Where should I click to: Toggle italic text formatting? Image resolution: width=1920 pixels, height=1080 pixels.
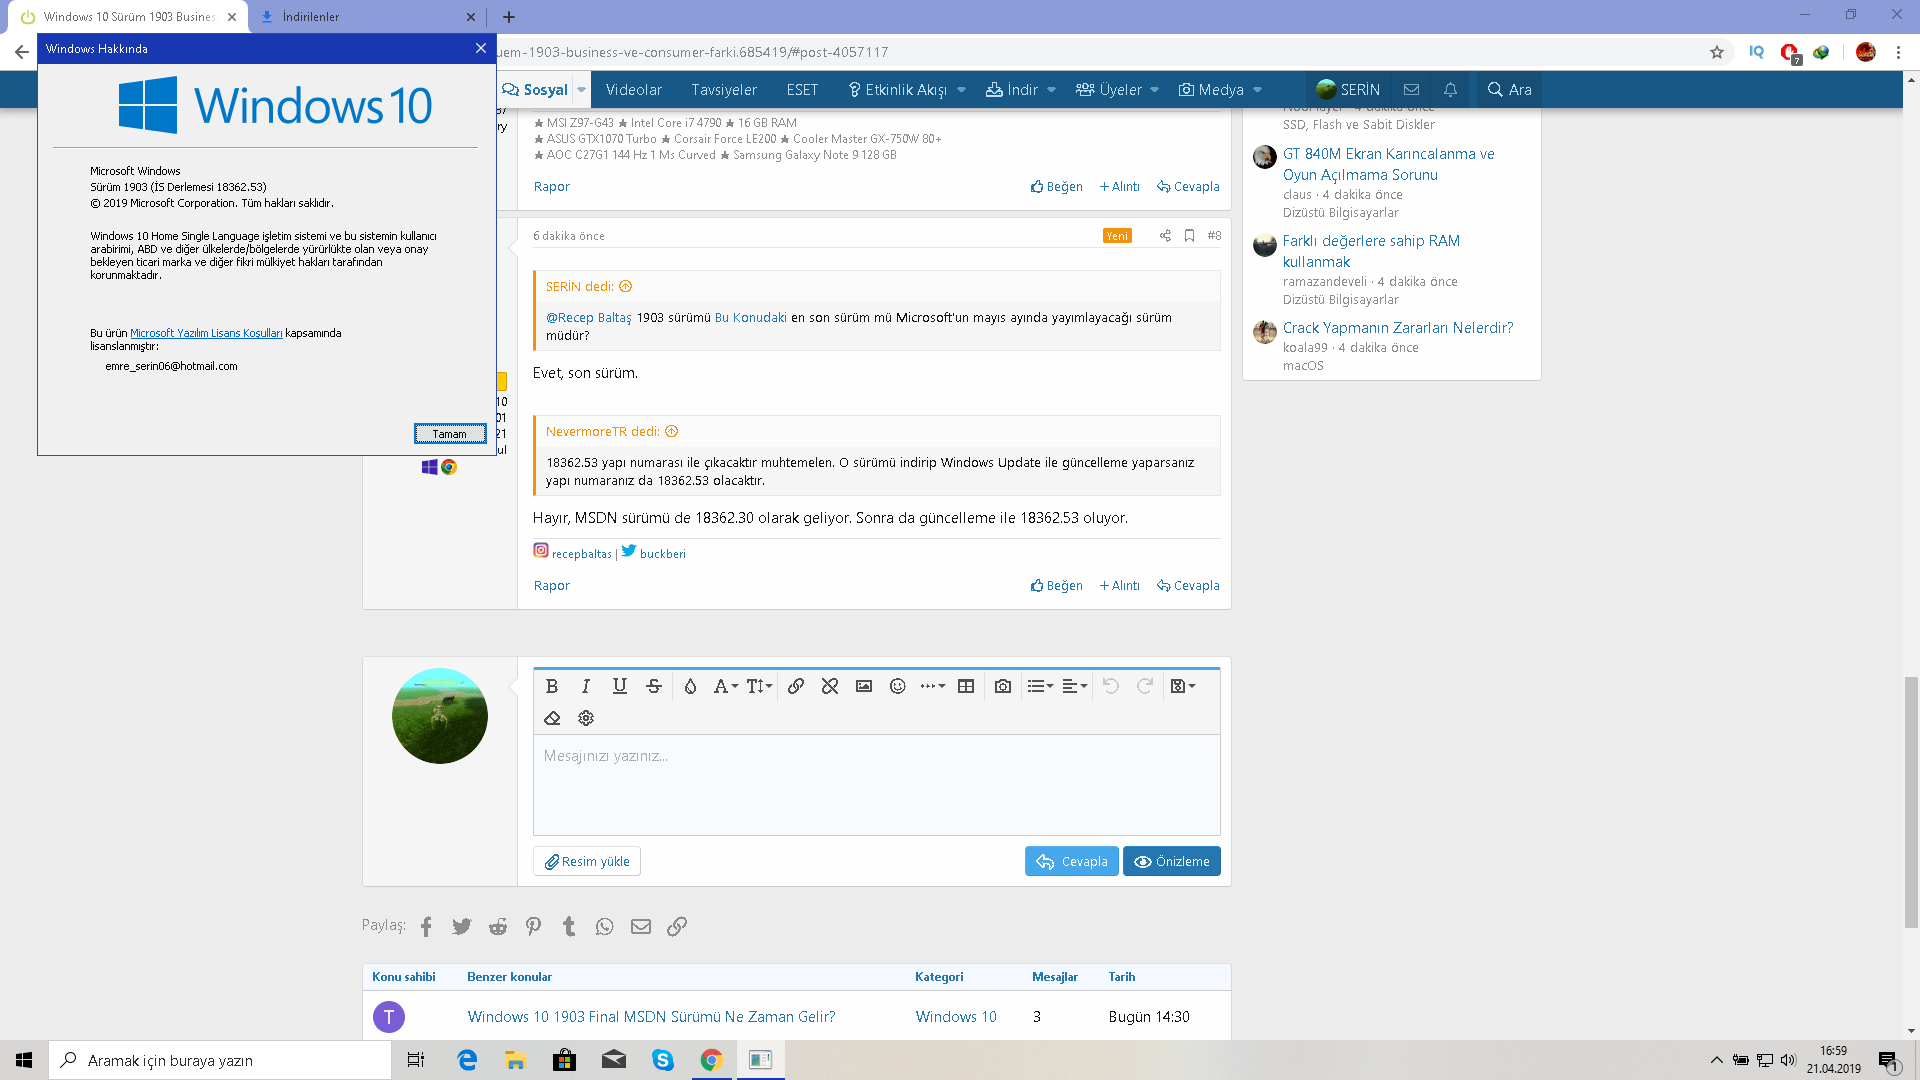coord(586,686)
